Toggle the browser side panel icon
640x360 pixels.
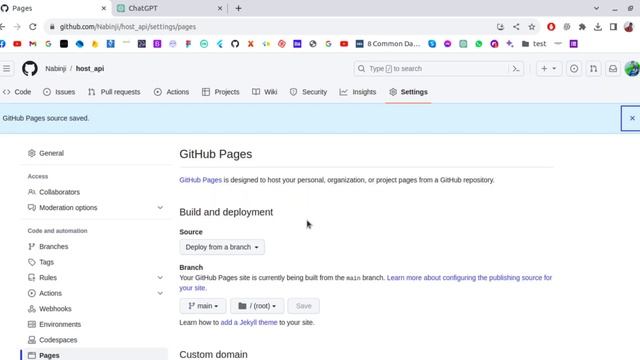point(613,27)
